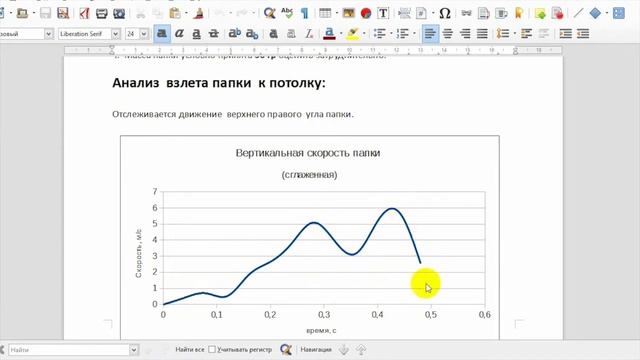
Task: Click the Print icon
Action: pos(101,13)
